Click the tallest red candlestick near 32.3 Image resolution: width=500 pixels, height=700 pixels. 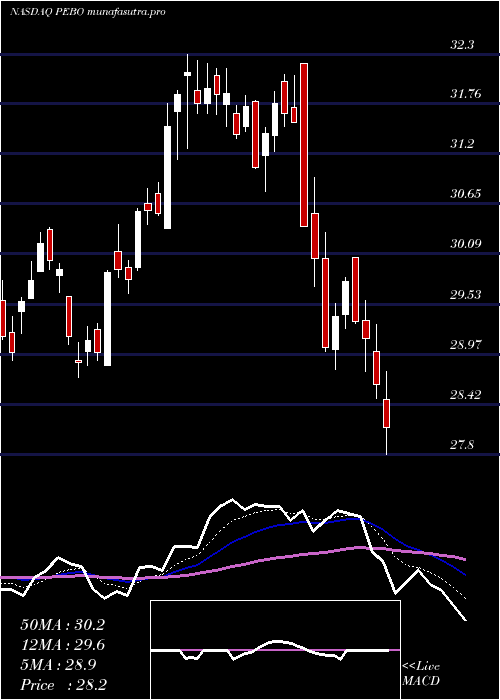tap(304, 145)
